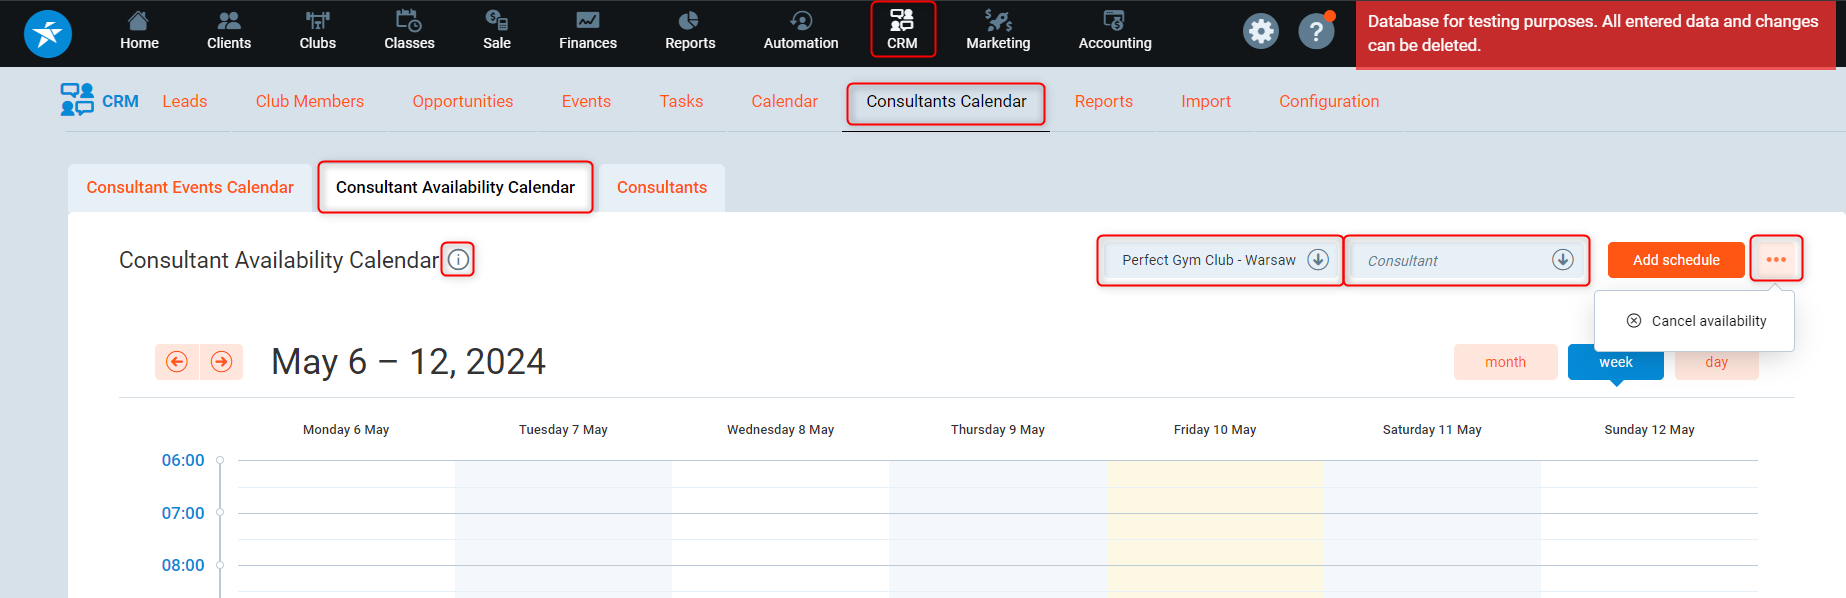Open the settings gear icon
The image size is (1846, 598).
[x=1260, y=32]
